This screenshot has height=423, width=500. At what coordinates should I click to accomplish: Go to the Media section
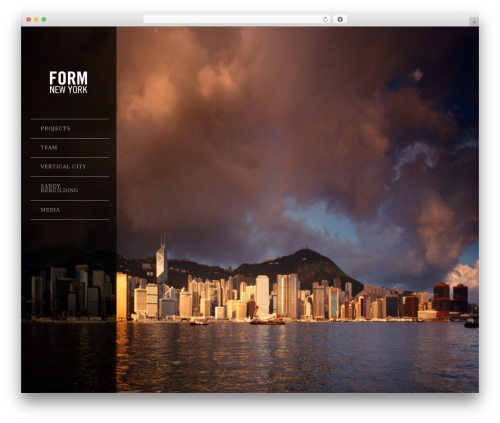click(x=50, y=210)
